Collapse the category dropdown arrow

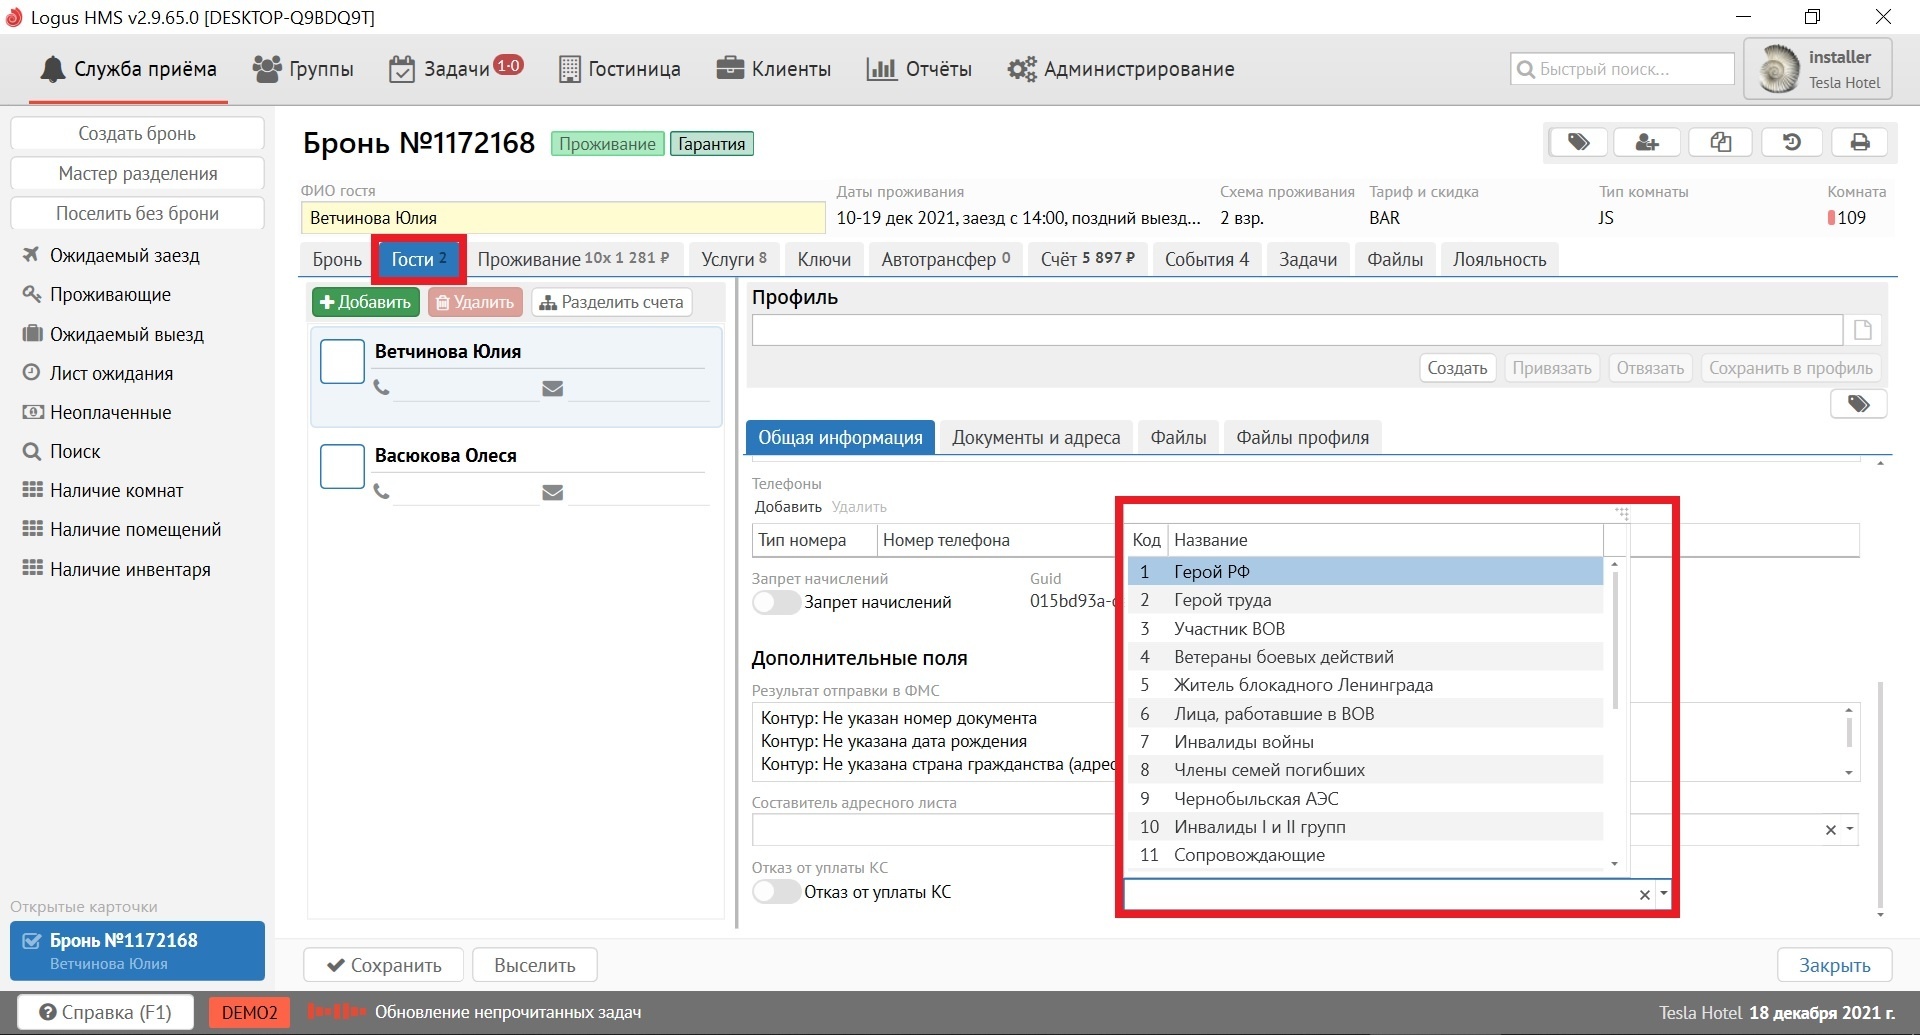(1664, 894)
